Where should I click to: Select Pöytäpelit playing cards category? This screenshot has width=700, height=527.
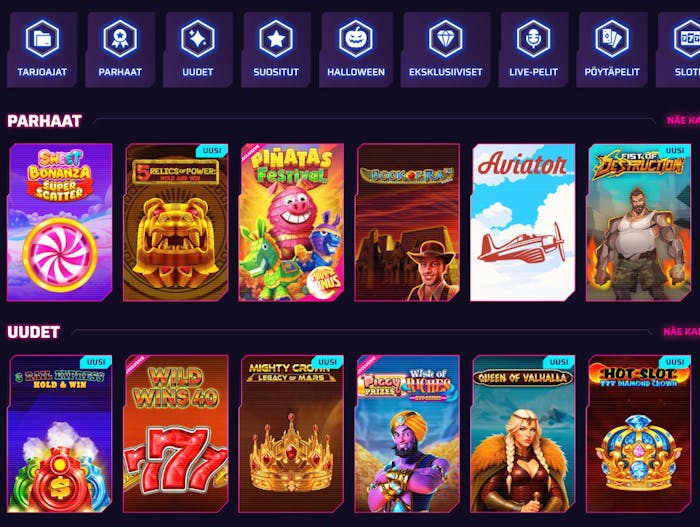point(612,50)
